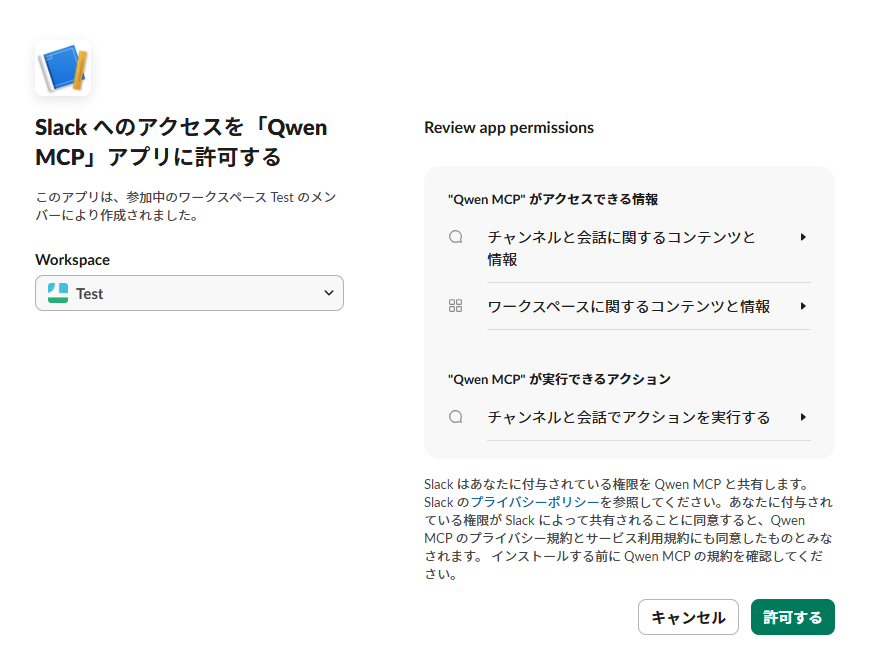
Task: Click the "Qwen MCP" が実行できるアクション section header
Action: tap(559, 379)
